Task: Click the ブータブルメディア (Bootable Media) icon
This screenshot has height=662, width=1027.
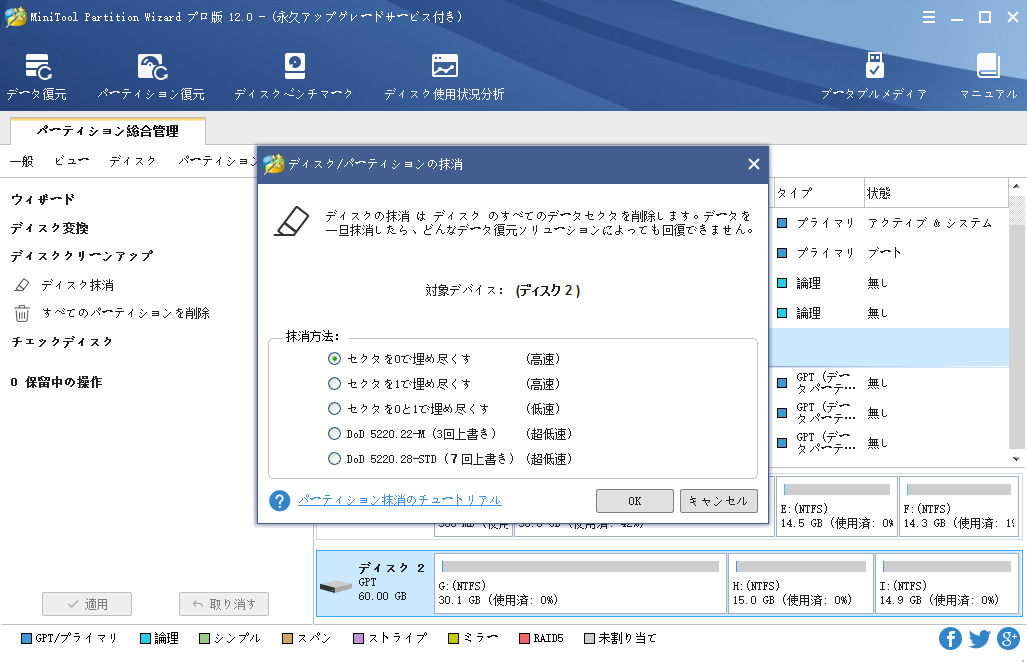Action: coord(873,68)
